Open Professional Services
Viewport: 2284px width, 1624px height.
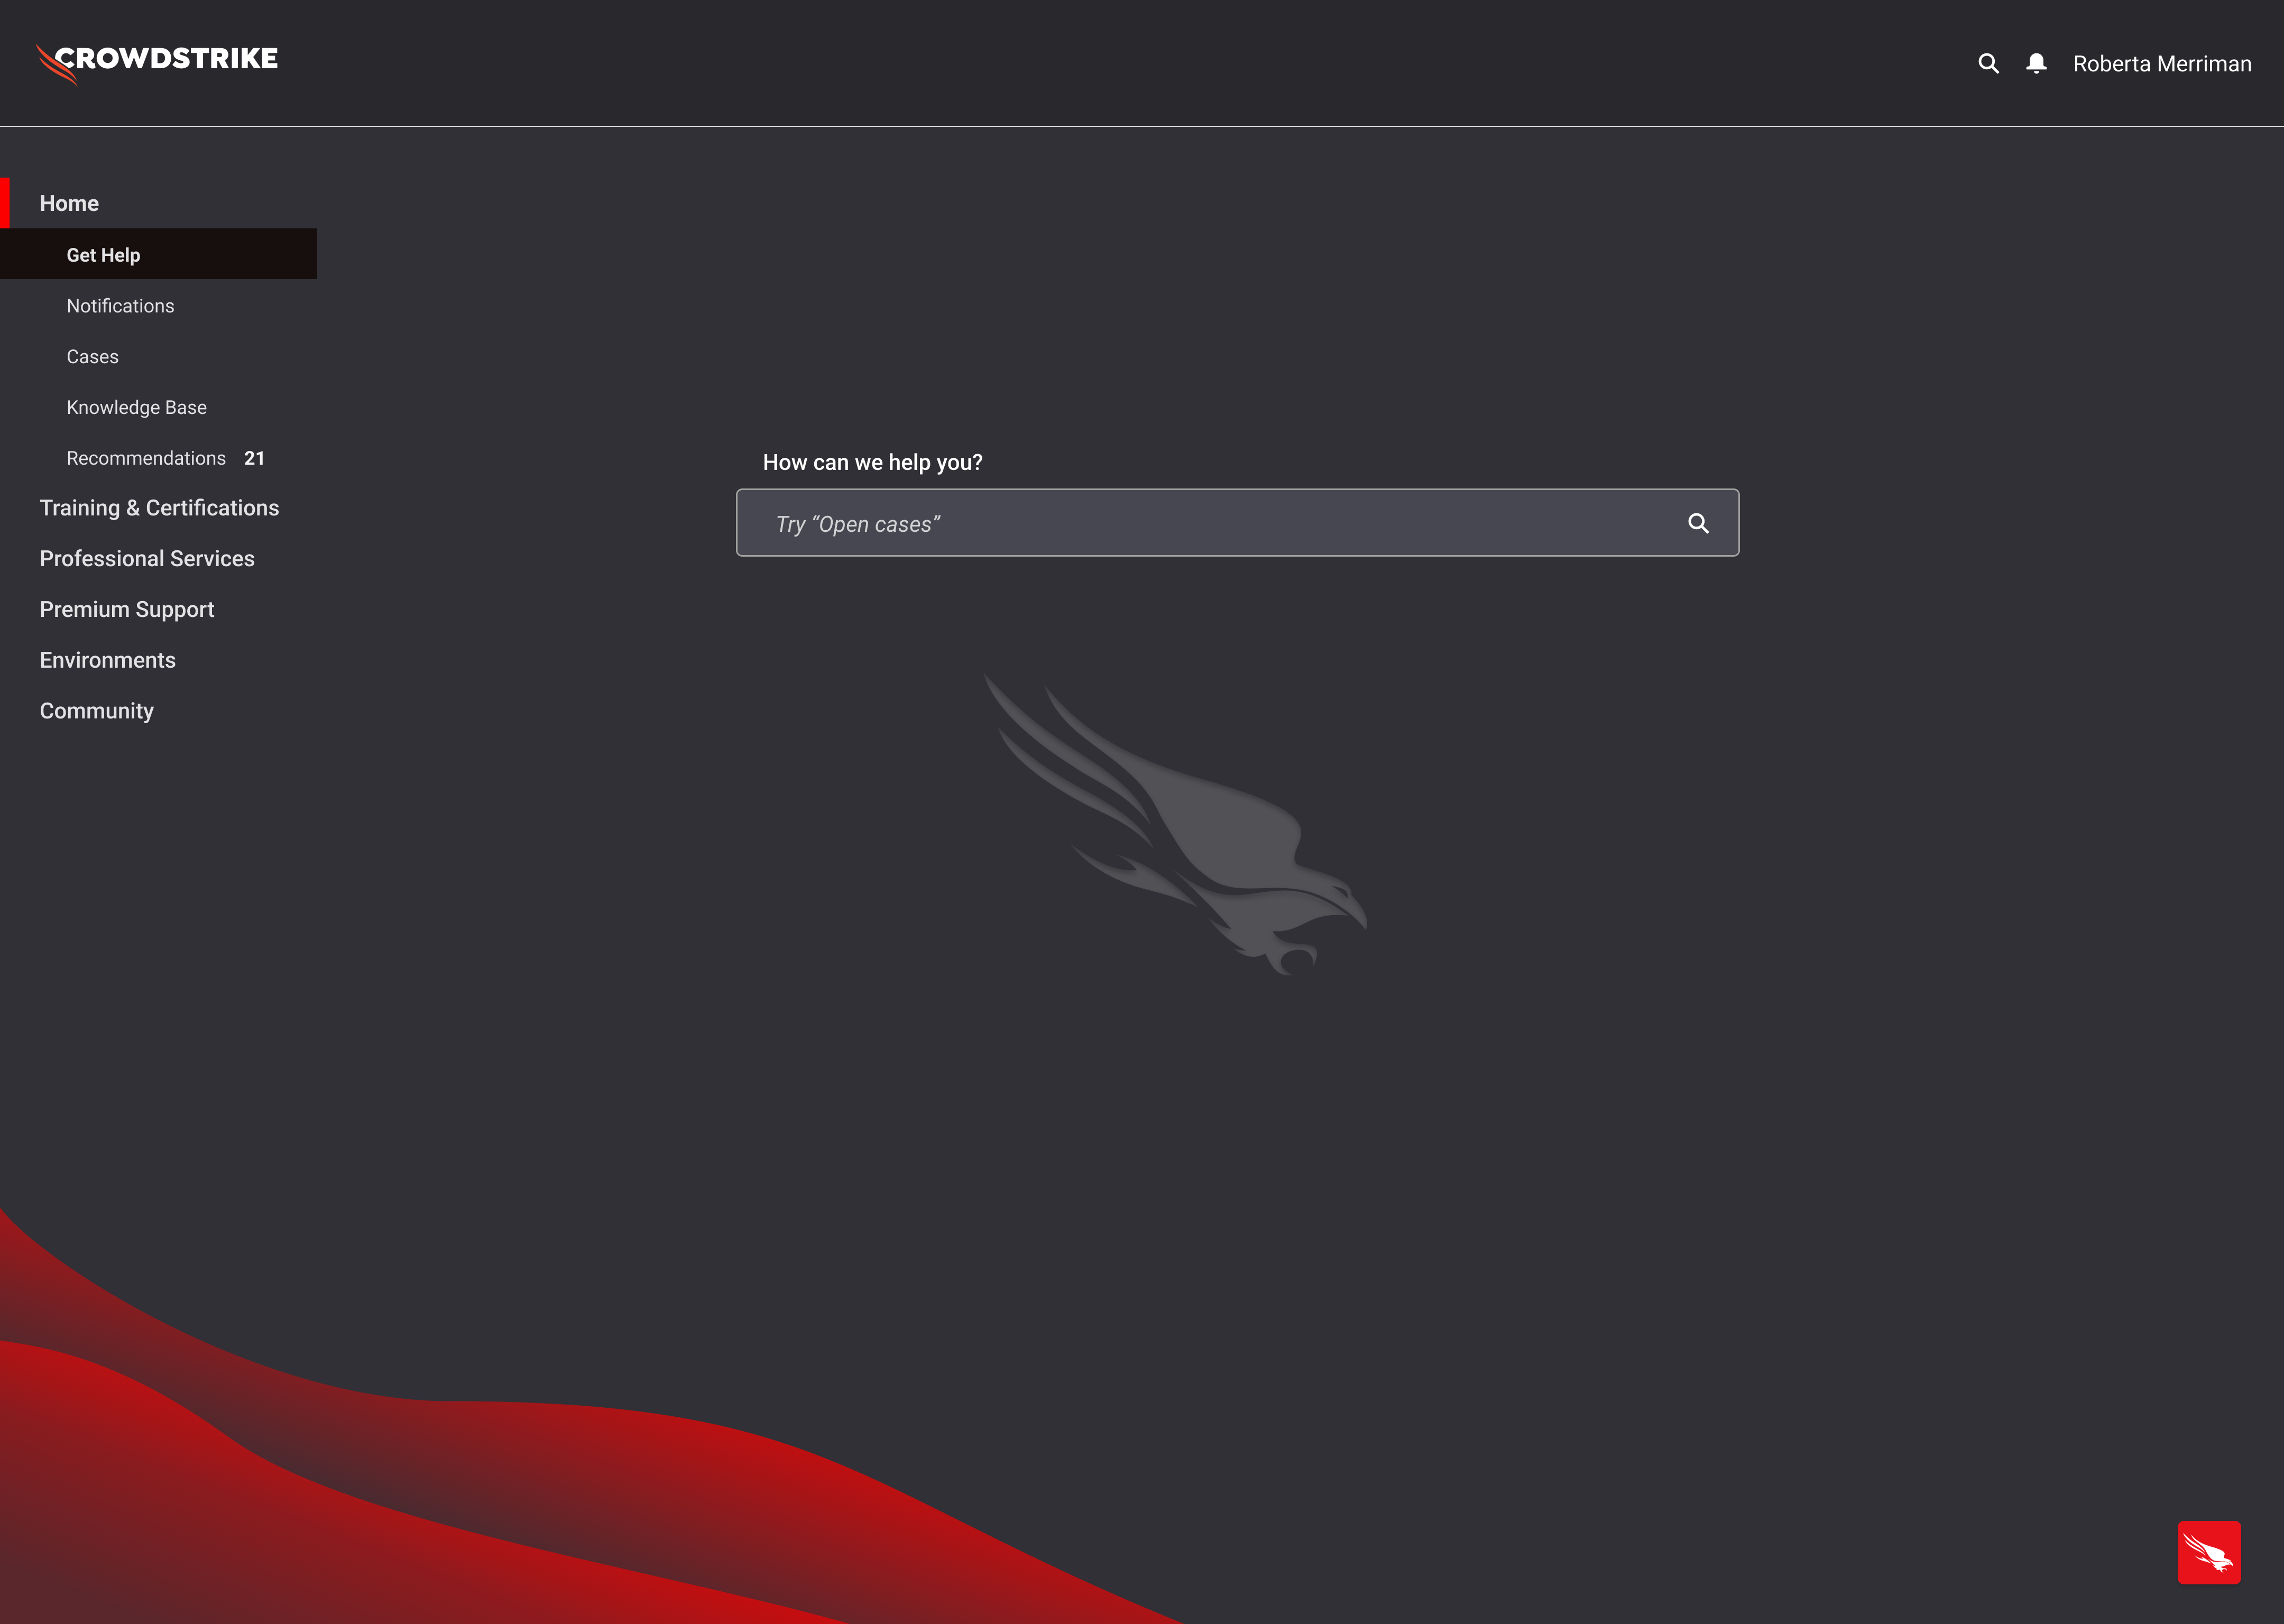click(x=147, y=559)
